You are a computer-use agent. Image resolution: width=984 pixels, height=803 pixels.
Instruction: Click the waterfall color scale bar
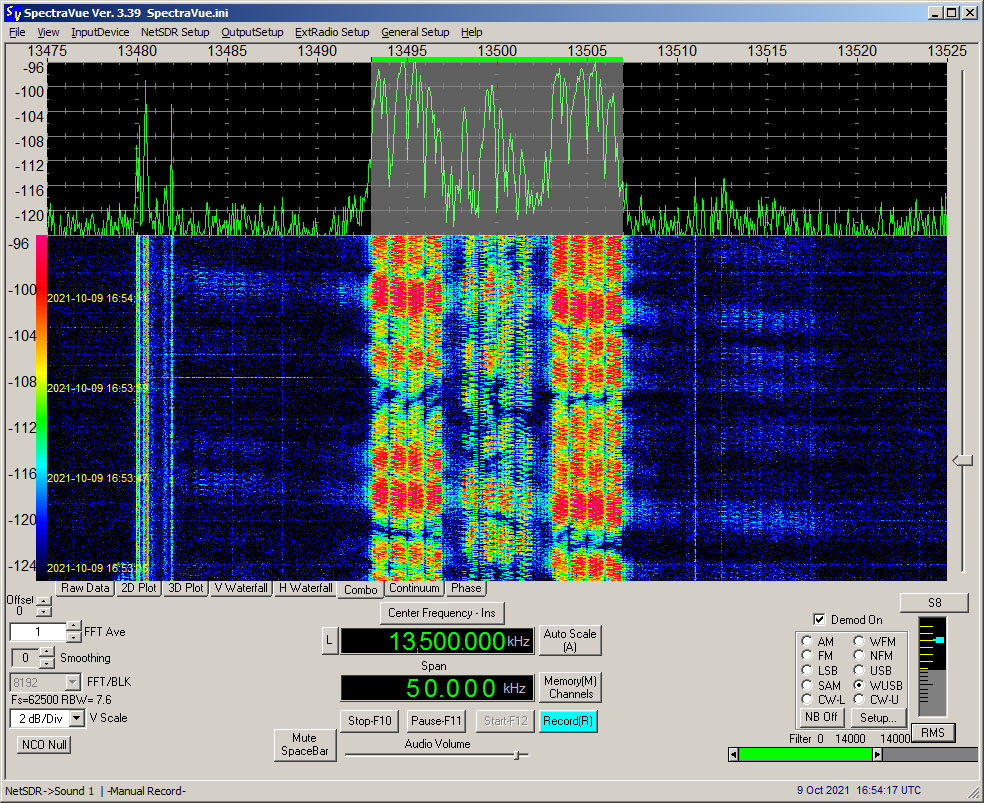point(41,407)
